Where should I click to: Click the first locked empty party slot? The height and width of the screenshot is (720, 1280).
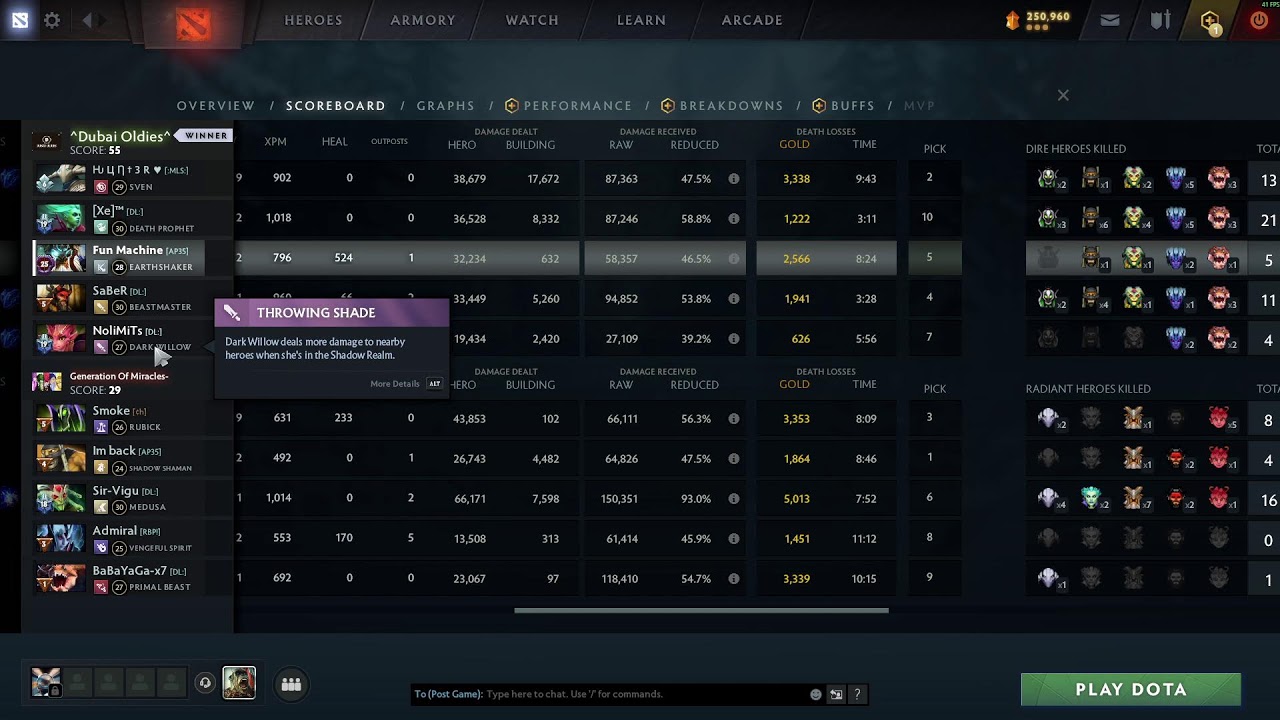(77, 683)
